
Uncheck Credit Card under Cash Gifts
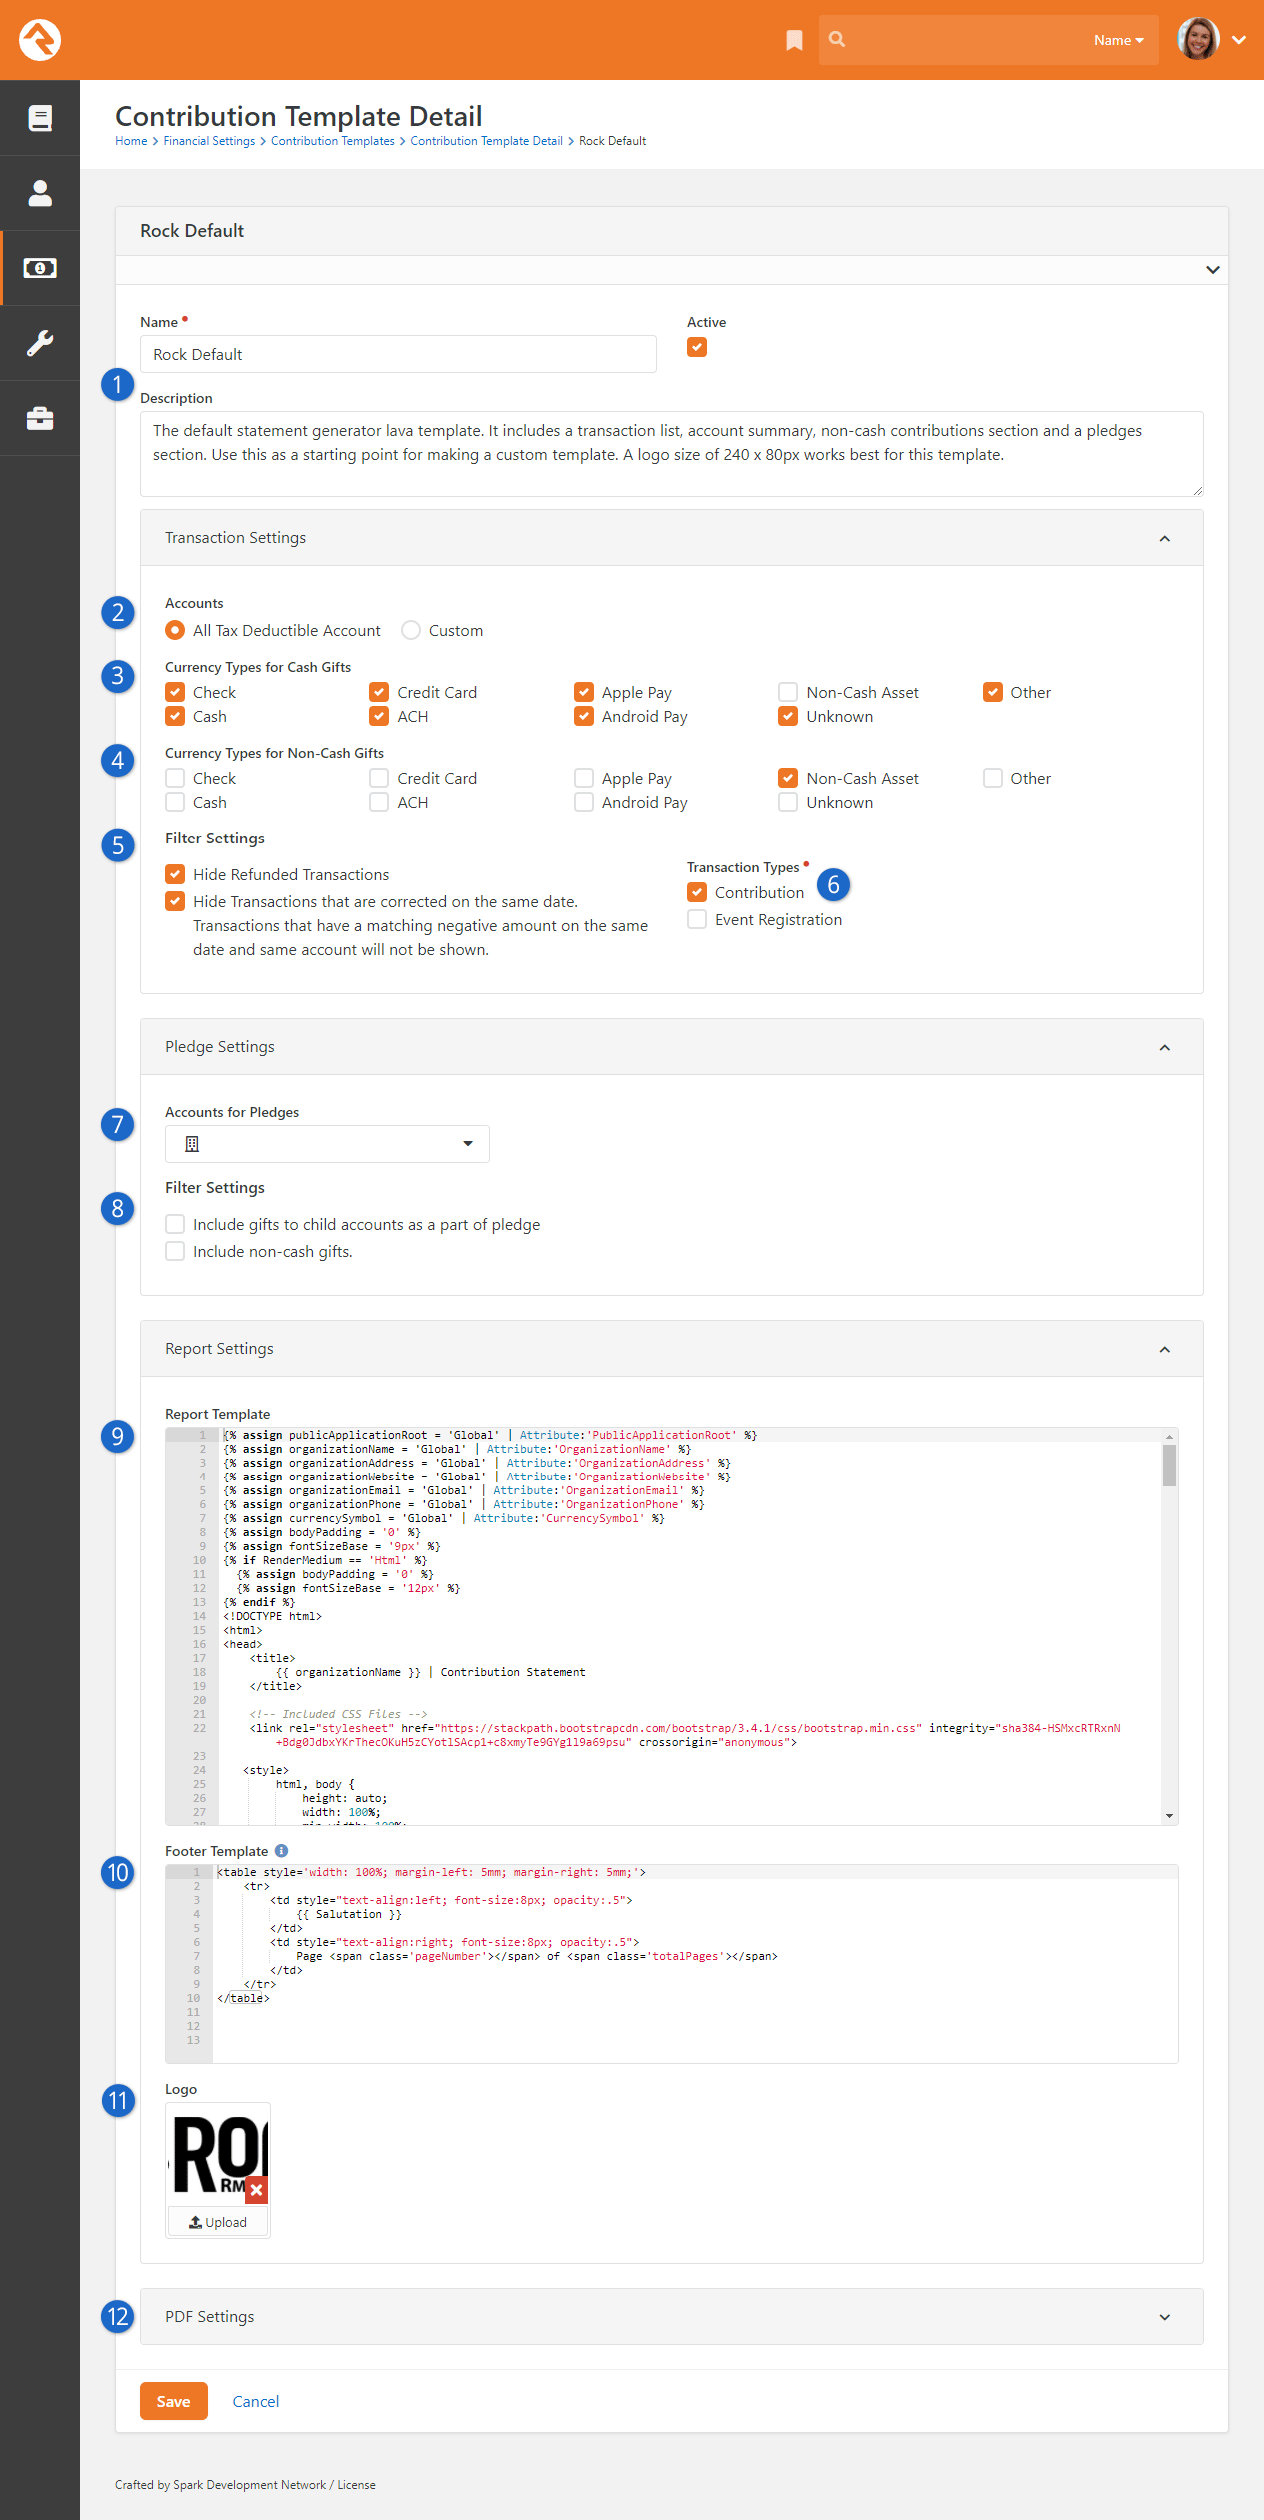[379, 692]
